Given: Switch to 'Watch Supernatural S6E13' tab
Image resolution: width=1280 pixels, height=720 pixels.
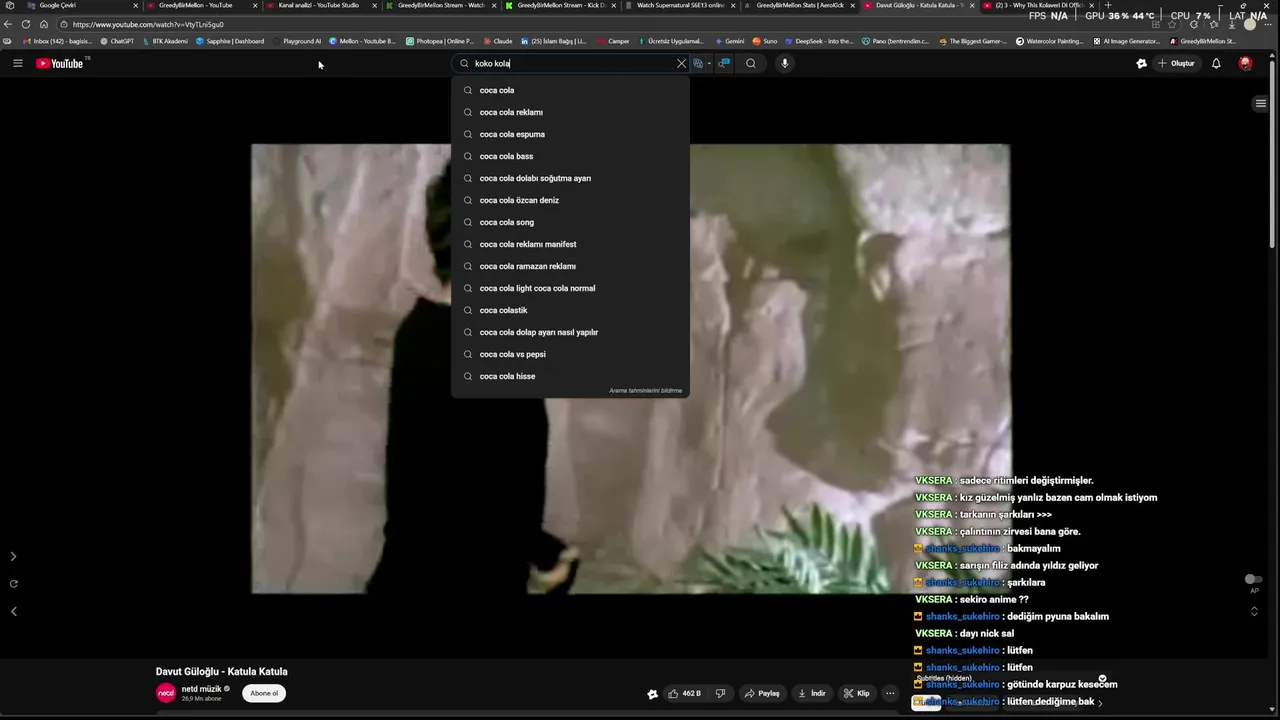Looking at the screenshot, I should [680, 5].
